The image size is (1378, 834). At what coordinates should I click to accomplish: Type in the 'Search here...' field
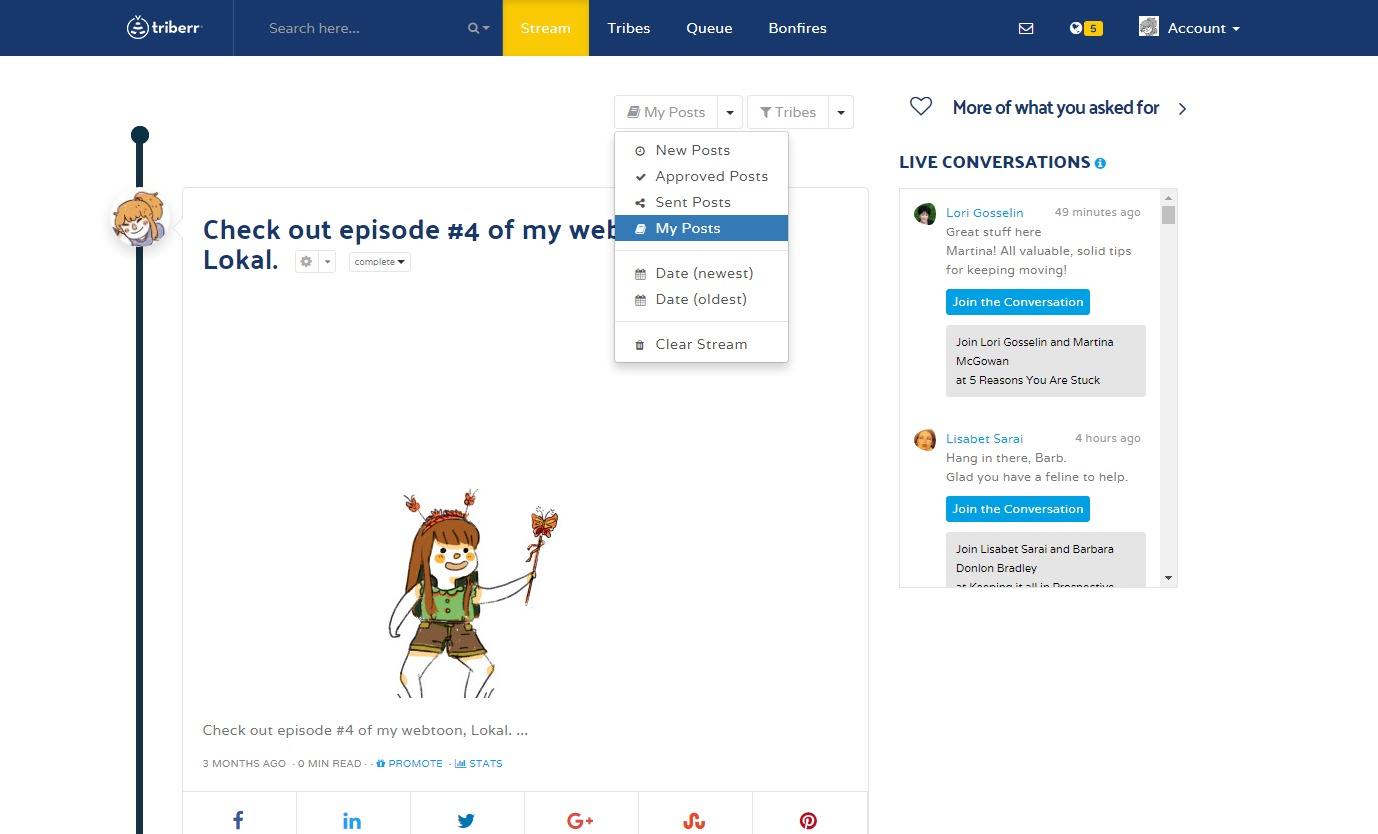360,28
